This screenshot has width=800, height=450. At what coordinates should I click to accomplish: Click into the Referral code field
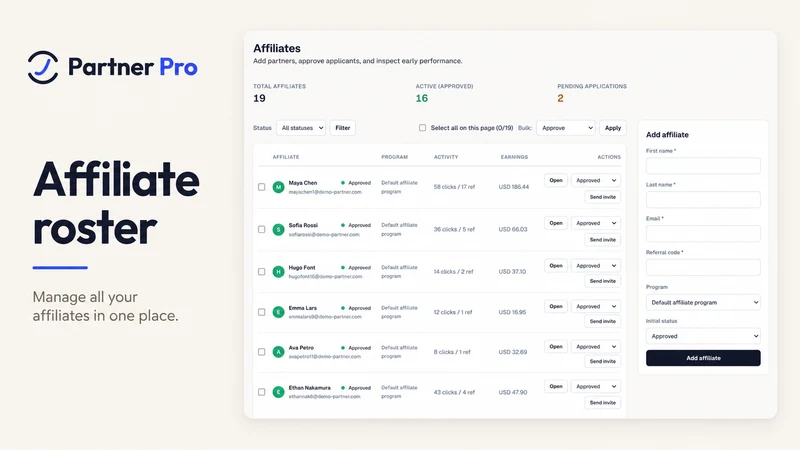[x=703, y=267]
